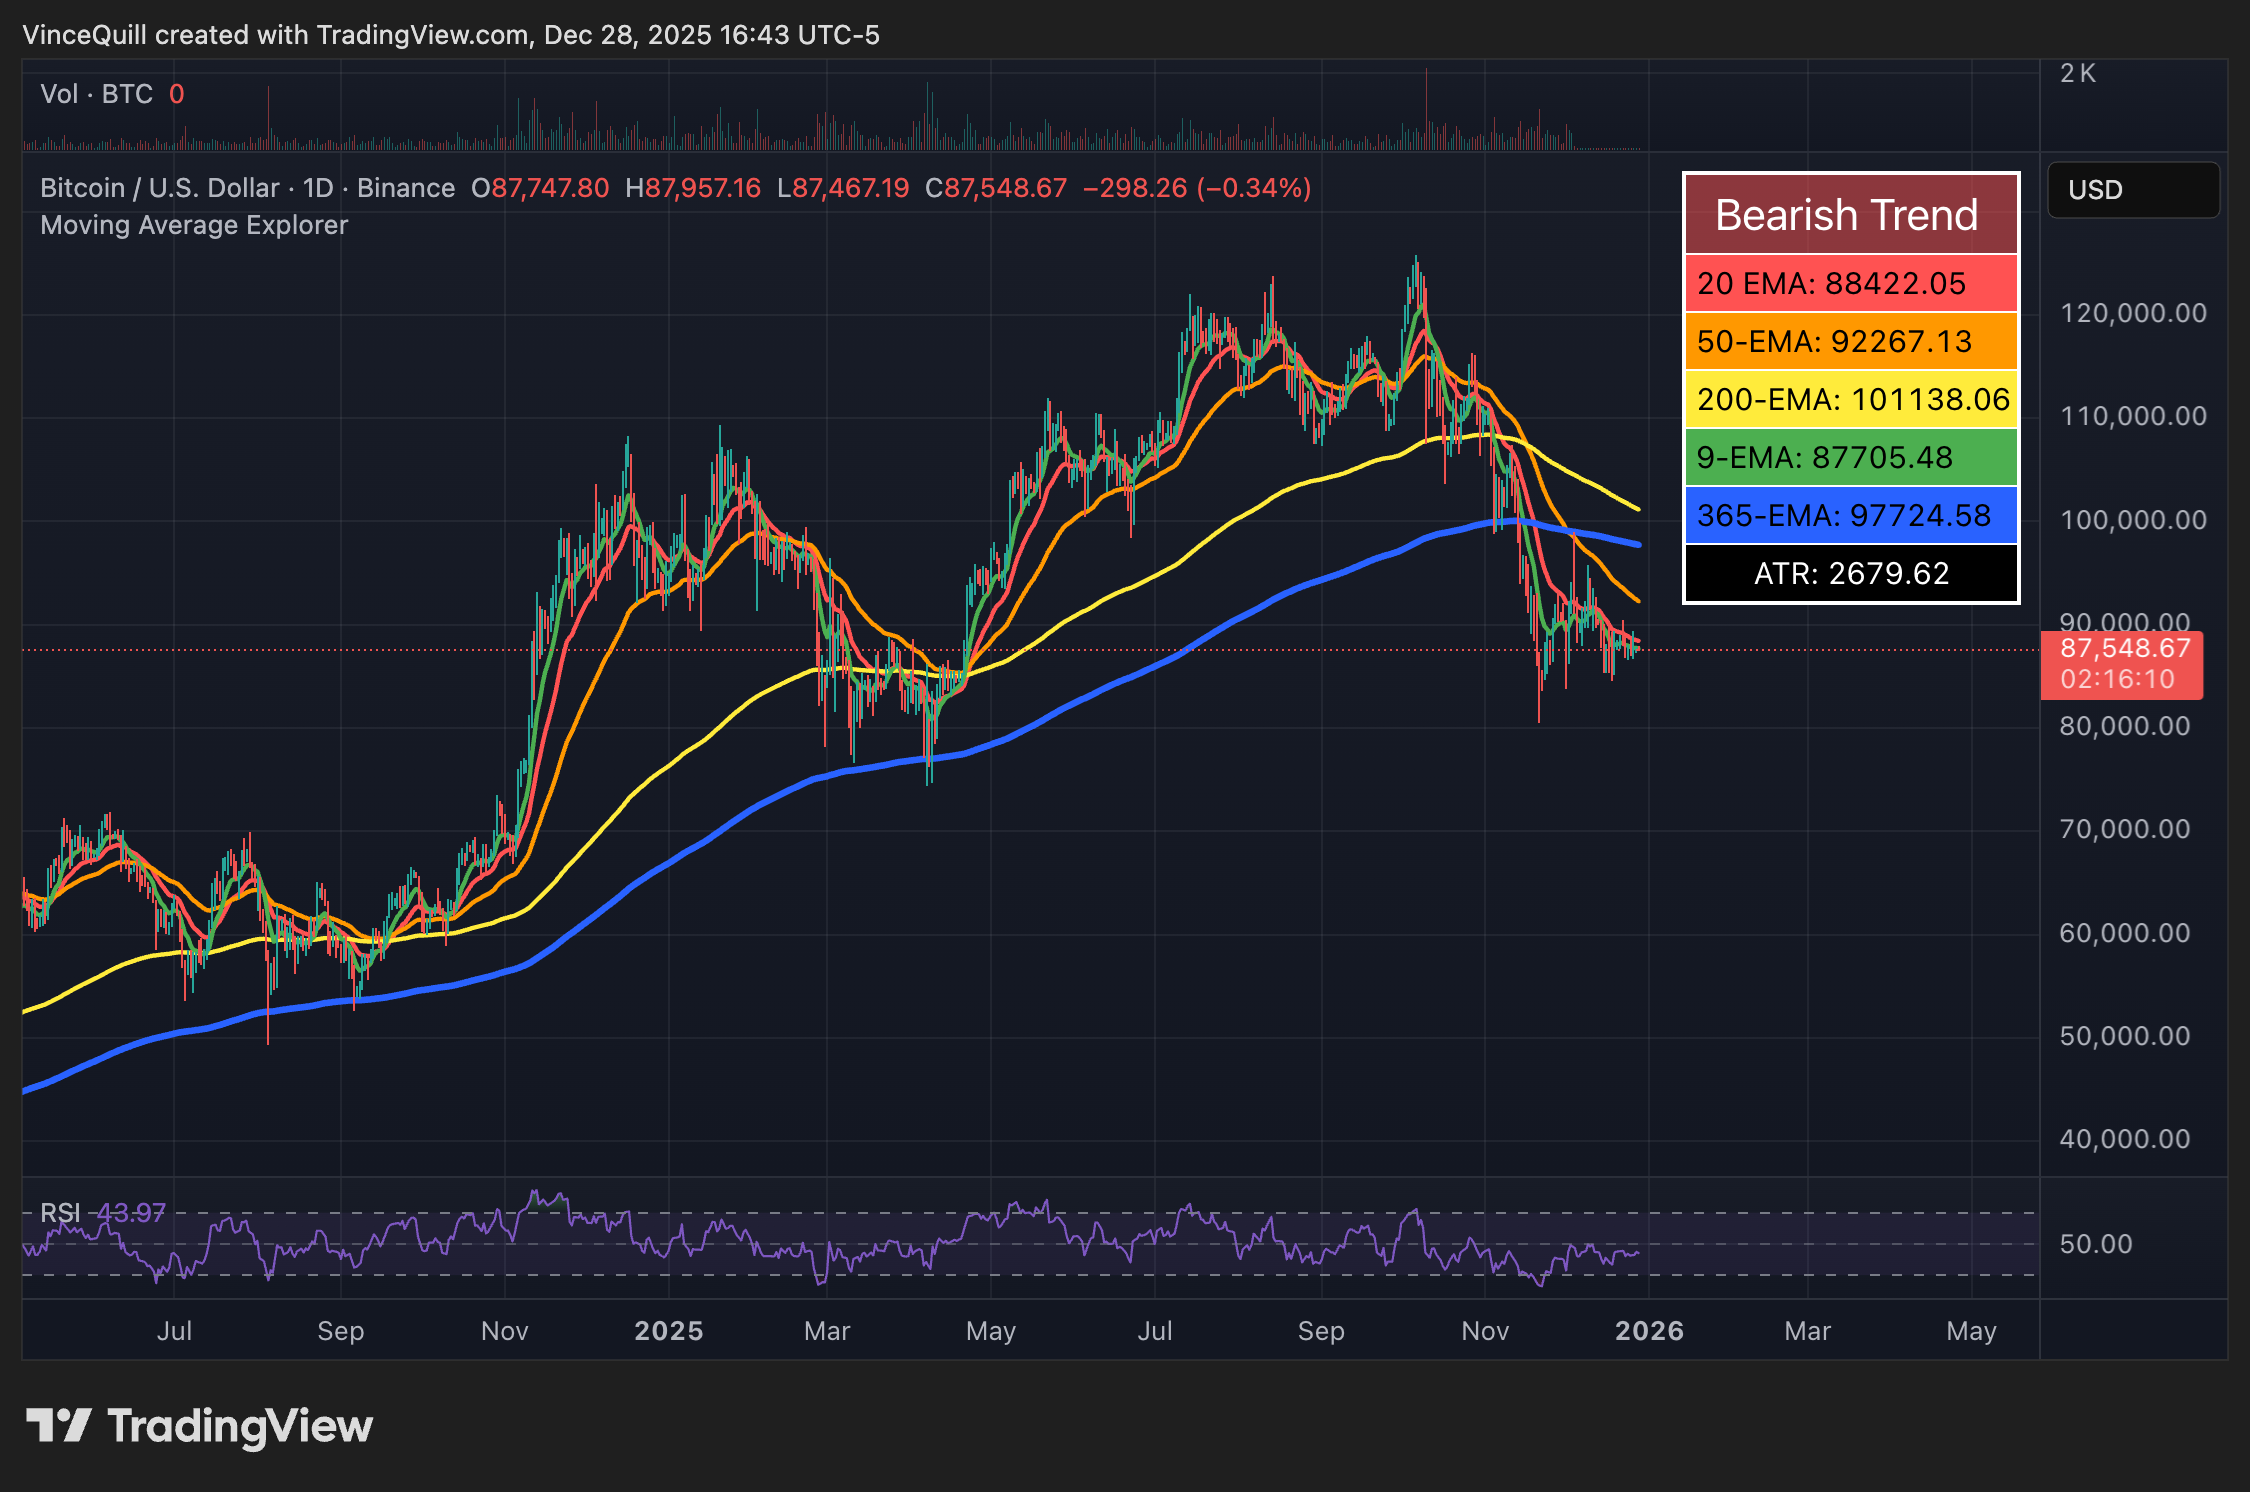Click the Moving Average Explorer indicator label
This screenshot has width=2250, height=1492.
(193, 225)
